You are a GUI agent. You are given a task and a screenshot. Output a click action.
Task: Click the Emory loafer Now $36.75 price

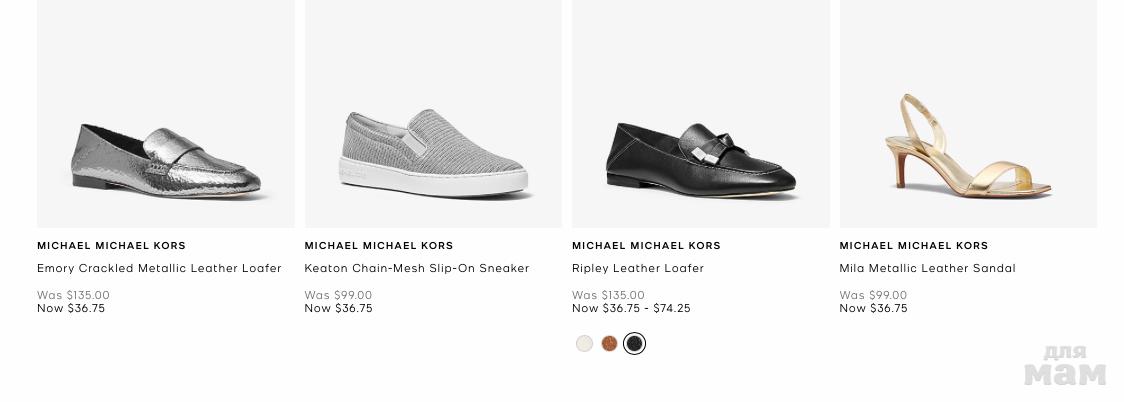click(71, 309)
